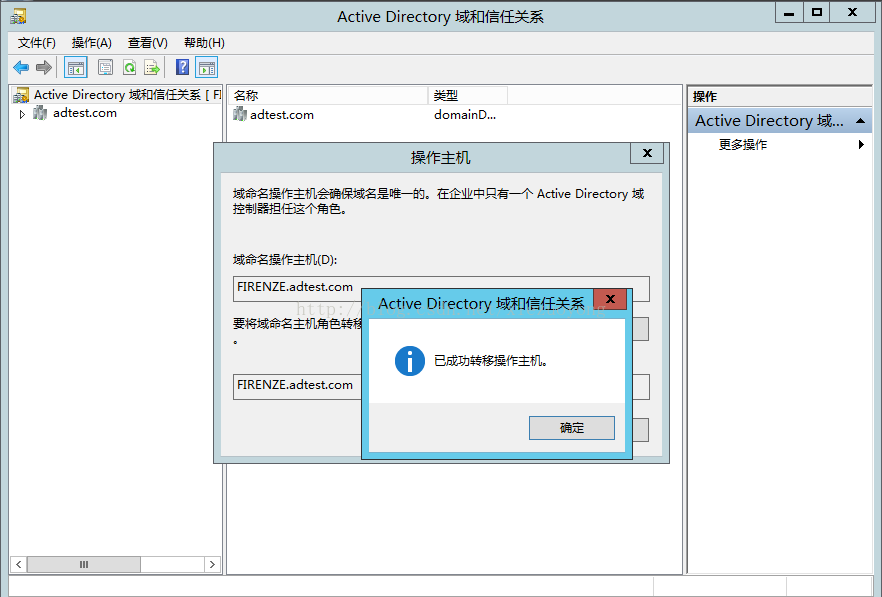This screenshot has height=597, width=882.
Task: Close the main Active Directory window
Action: [853, 12]
